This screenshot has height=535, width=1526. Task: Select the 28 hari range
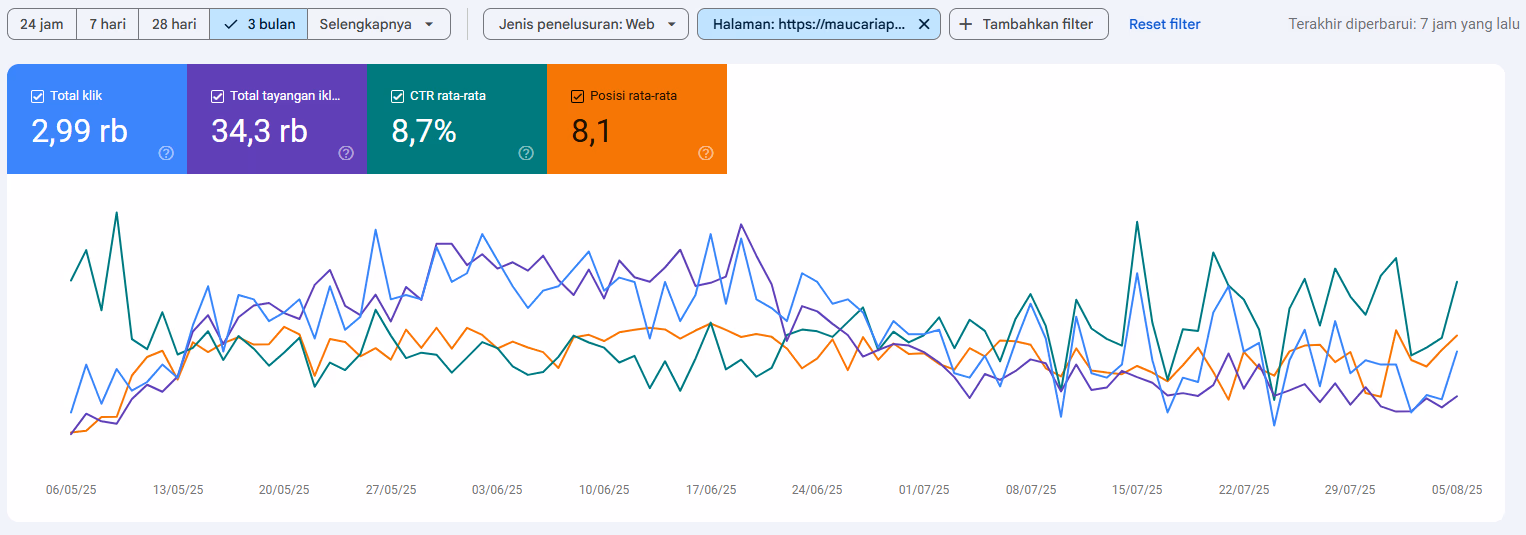(174, 24)
